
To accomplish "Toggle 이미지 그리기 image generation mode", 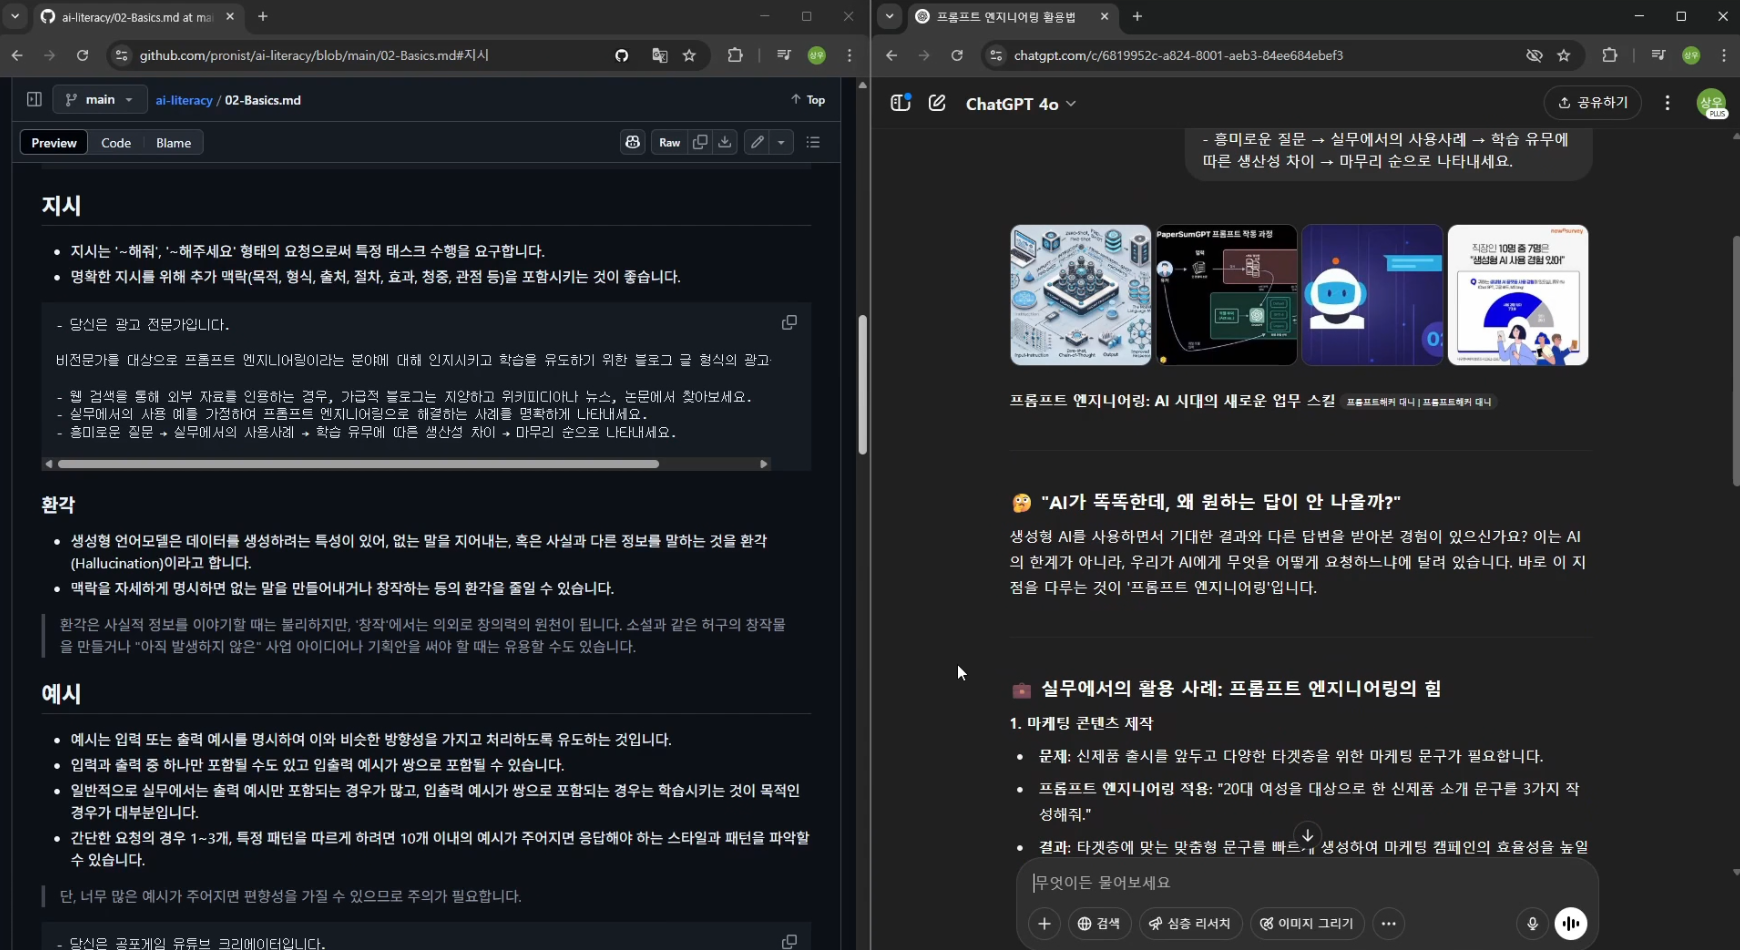I will point(1305,923).
